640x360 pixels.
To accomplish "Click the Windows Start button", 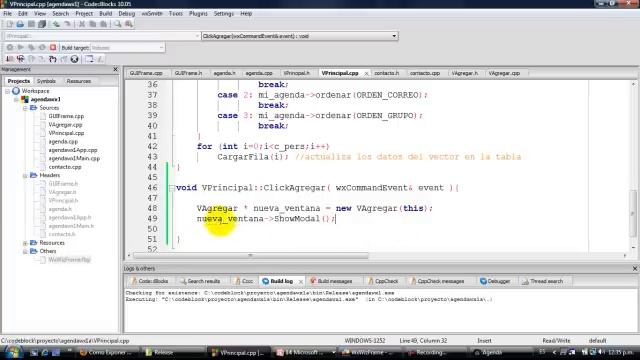I will click(x=13, y=352).
